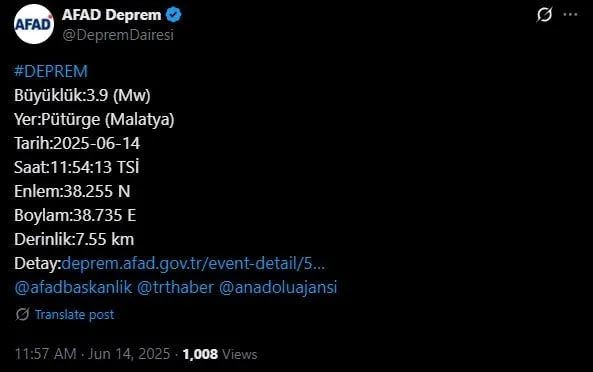Open the @trthaber mention
The image size is (593, 372).
[175, 287]
